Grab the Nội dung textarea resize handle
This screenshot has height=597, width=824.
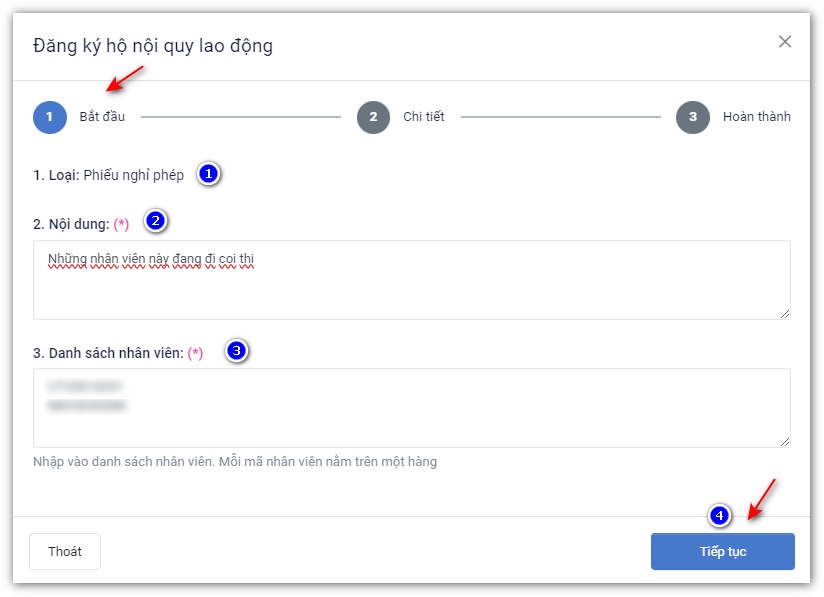[785, 314]
